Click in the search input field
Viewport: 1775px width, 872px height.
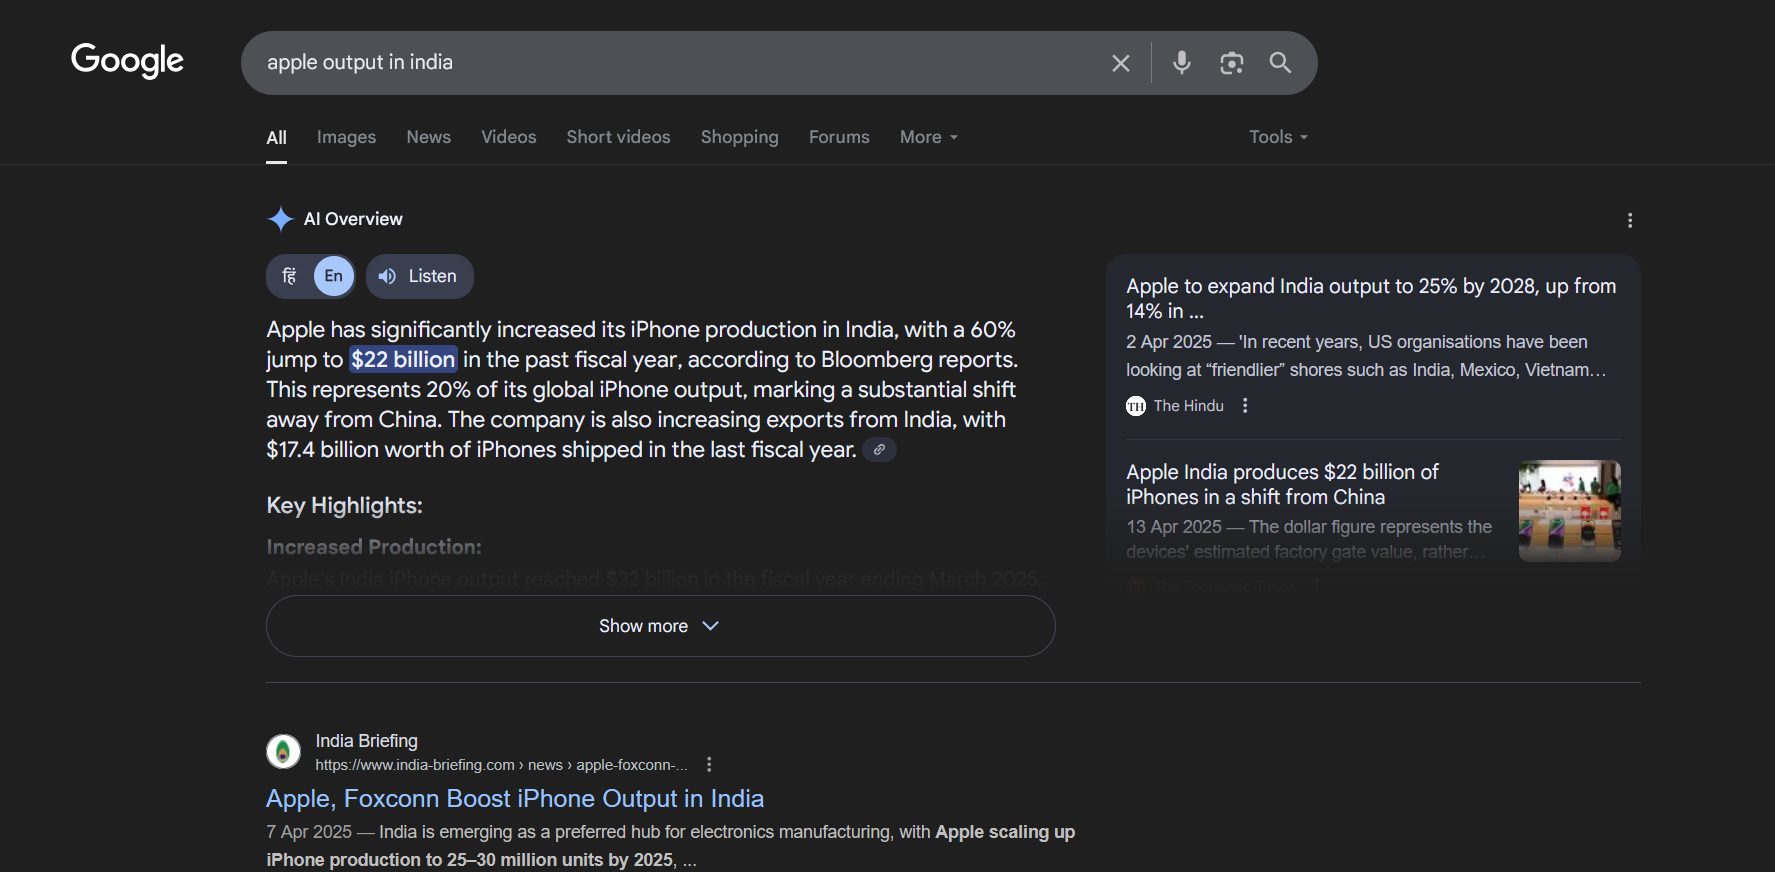pyautogui.click(x=680, y=62)
